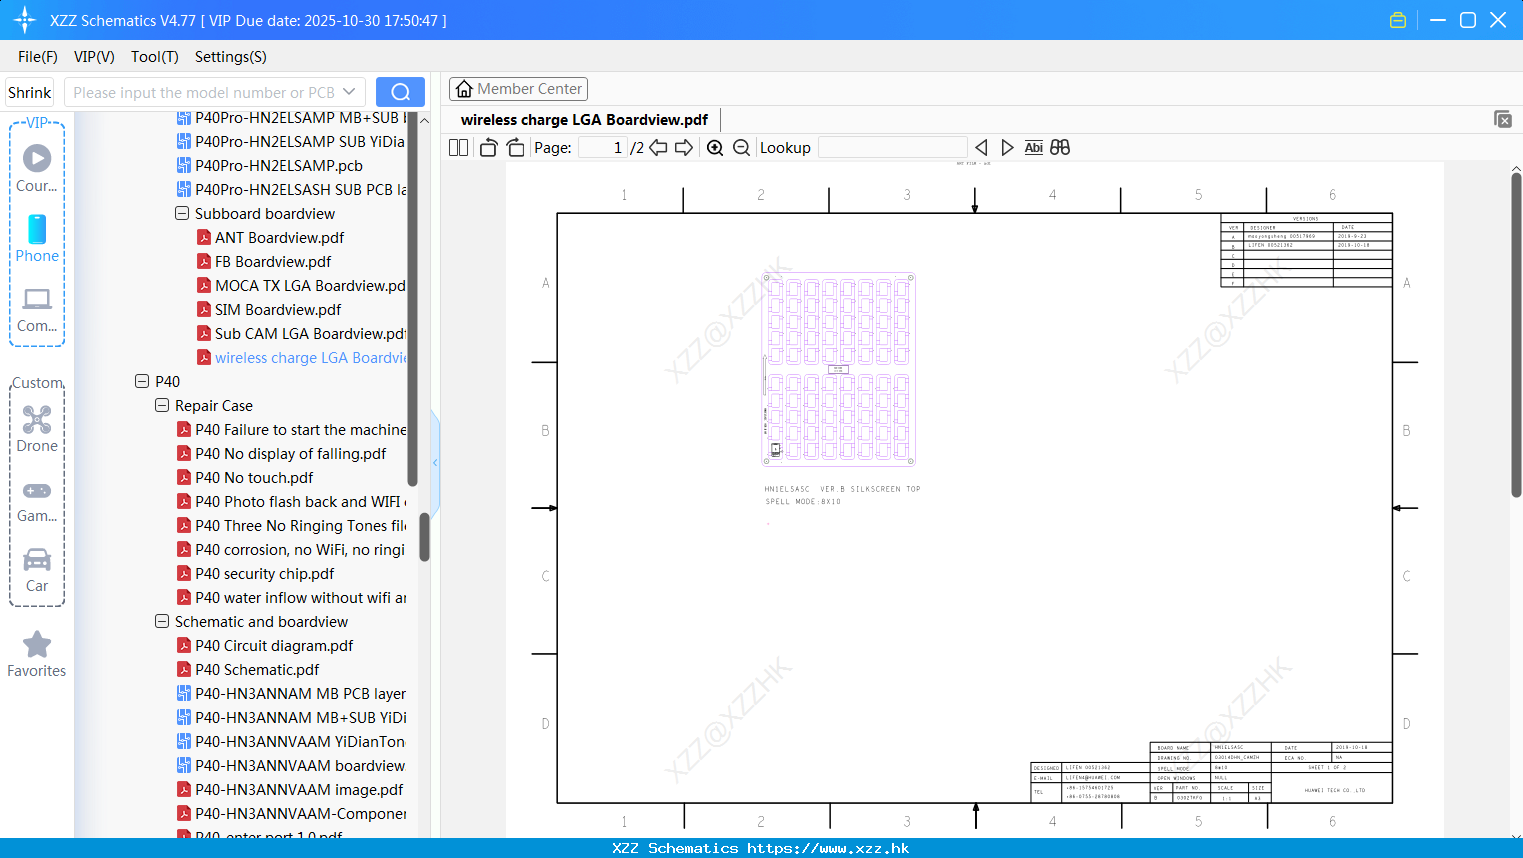Open the Settings(S) menu

231,57
